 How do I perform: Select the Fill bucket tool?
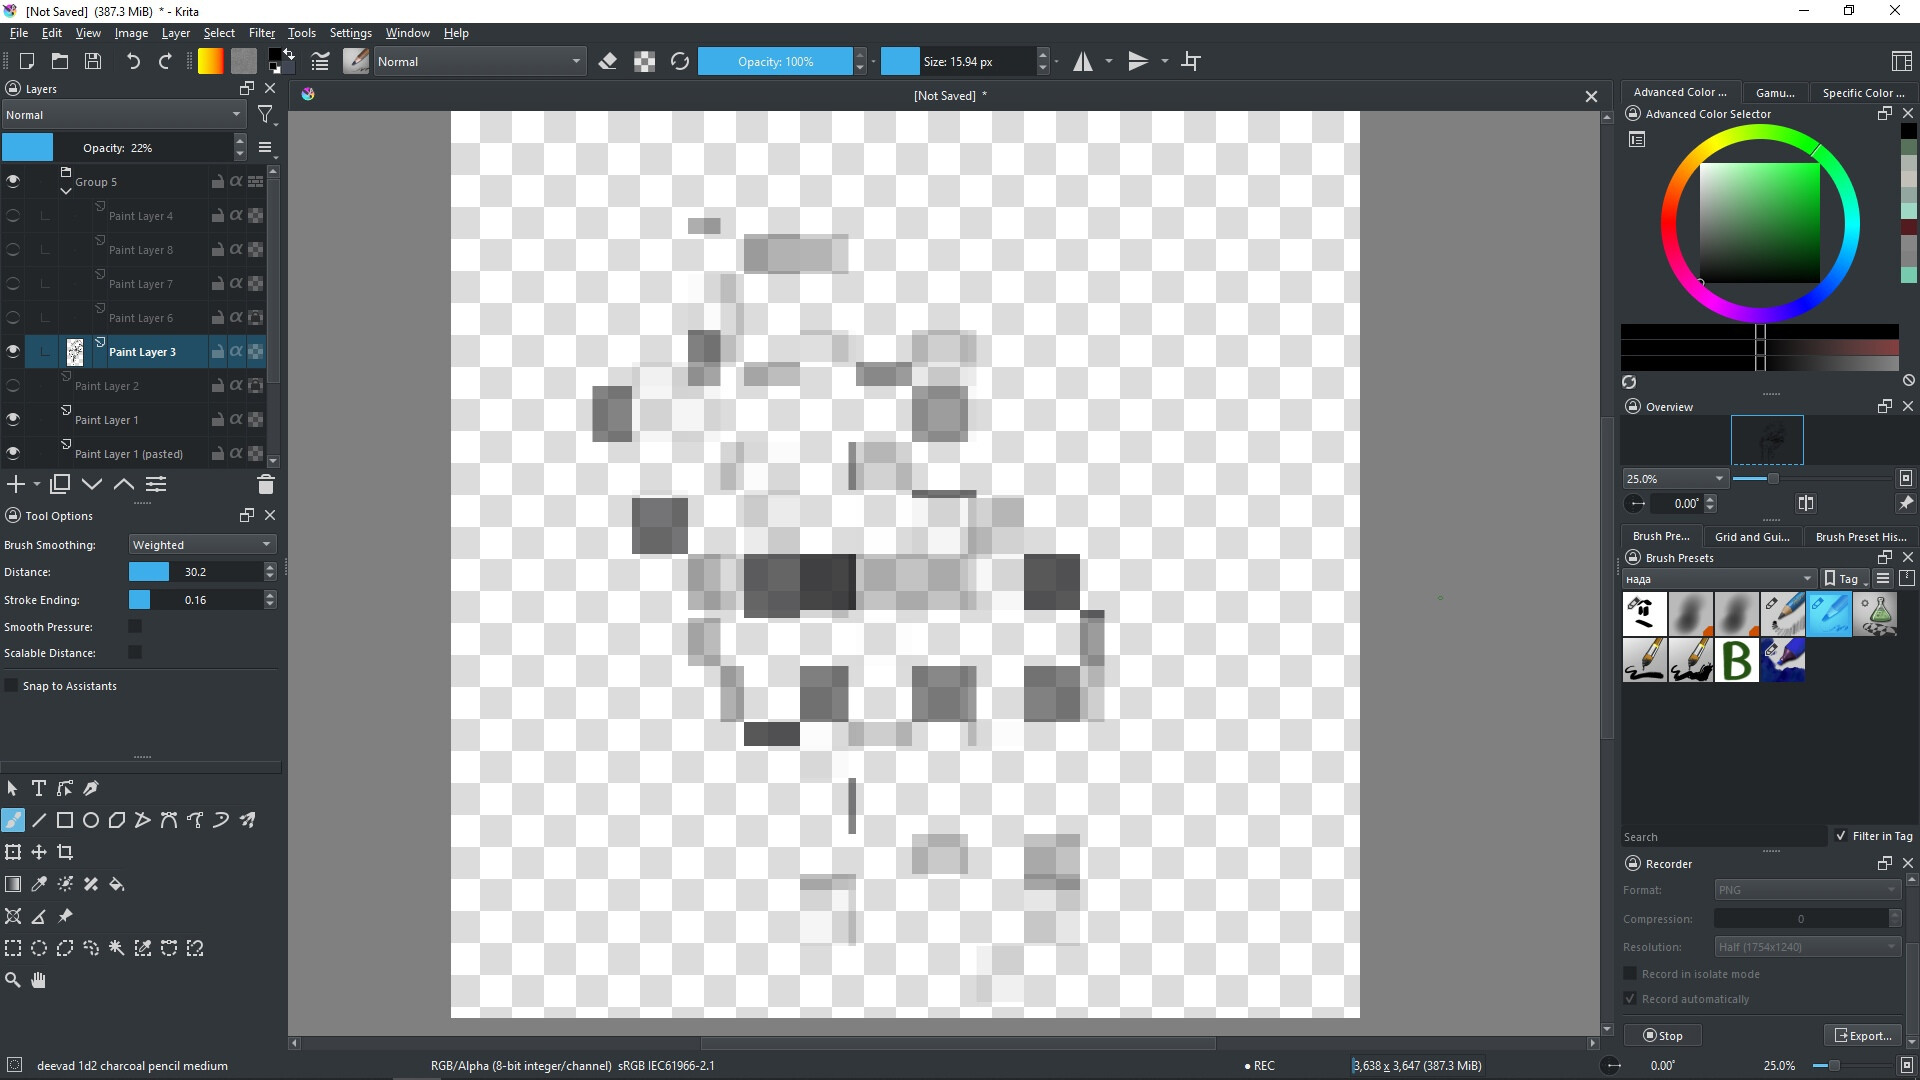coord(117,885)
